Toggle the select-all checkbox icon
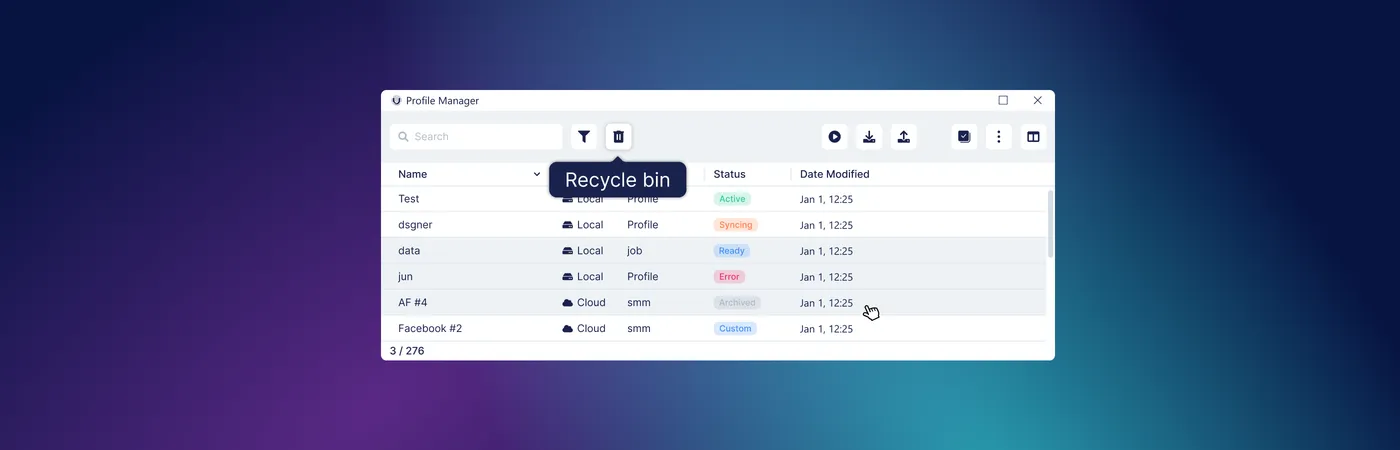Screen dimensions: 1400x450 [x=964, y=137]
